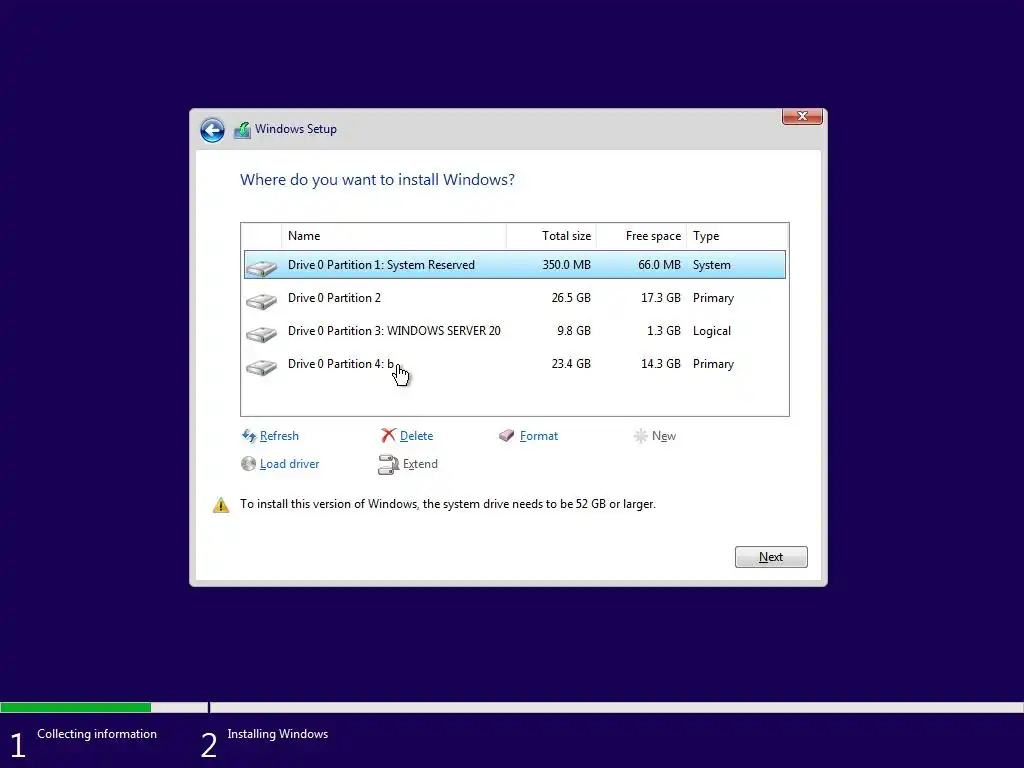The image size is (1024, 768).
Task: Click the 9.8 GB total size cell
Action: click(x=573, y=331)
